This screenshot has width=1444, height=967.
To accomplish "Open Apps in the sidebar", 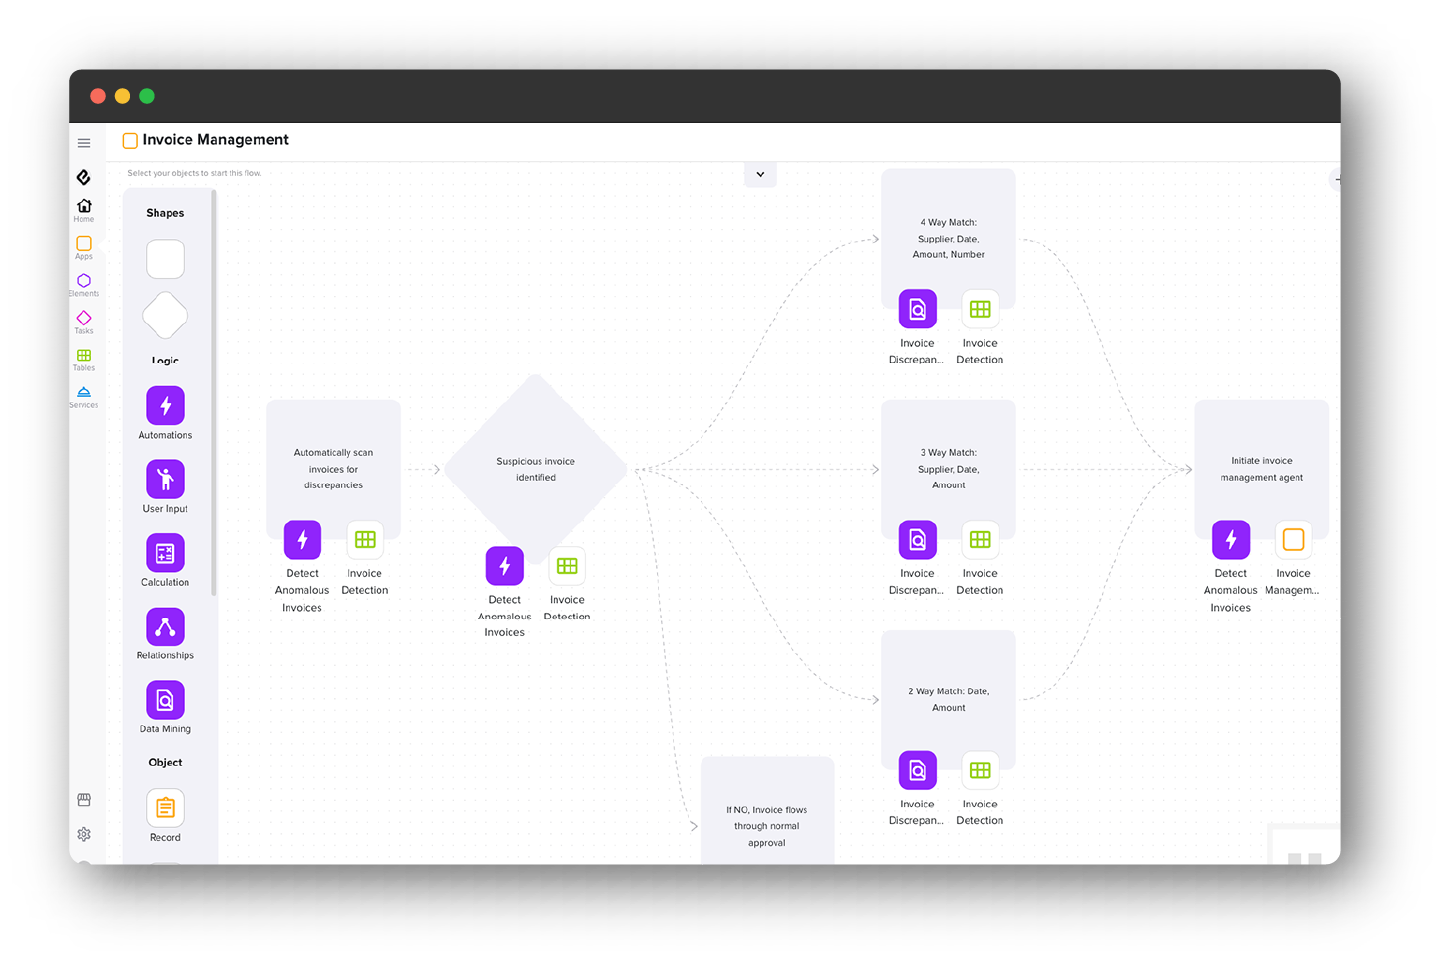I will (84, 248).
